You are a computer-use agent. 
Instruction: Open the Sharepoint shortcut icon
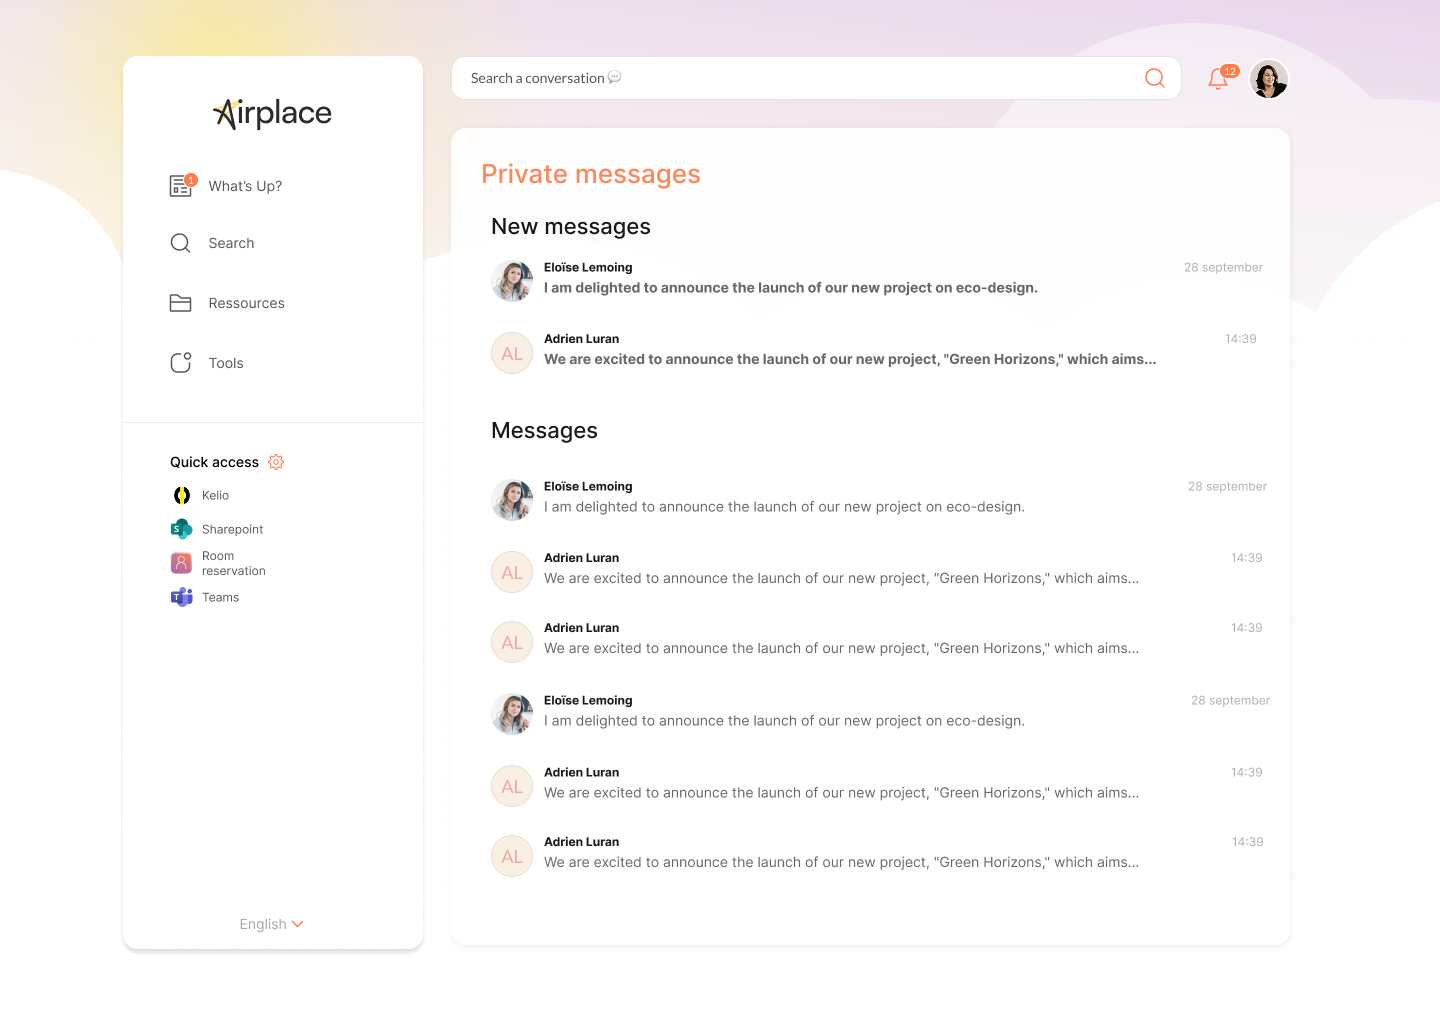pyautogui.click(x=182, y=529)
